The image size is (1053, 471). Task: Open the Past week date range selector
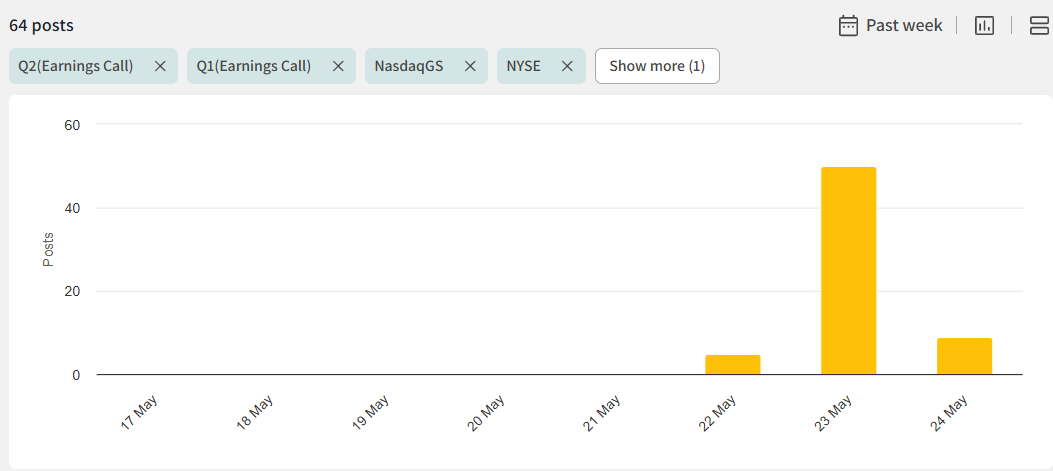pyautogui.click(x=903, y=25)
